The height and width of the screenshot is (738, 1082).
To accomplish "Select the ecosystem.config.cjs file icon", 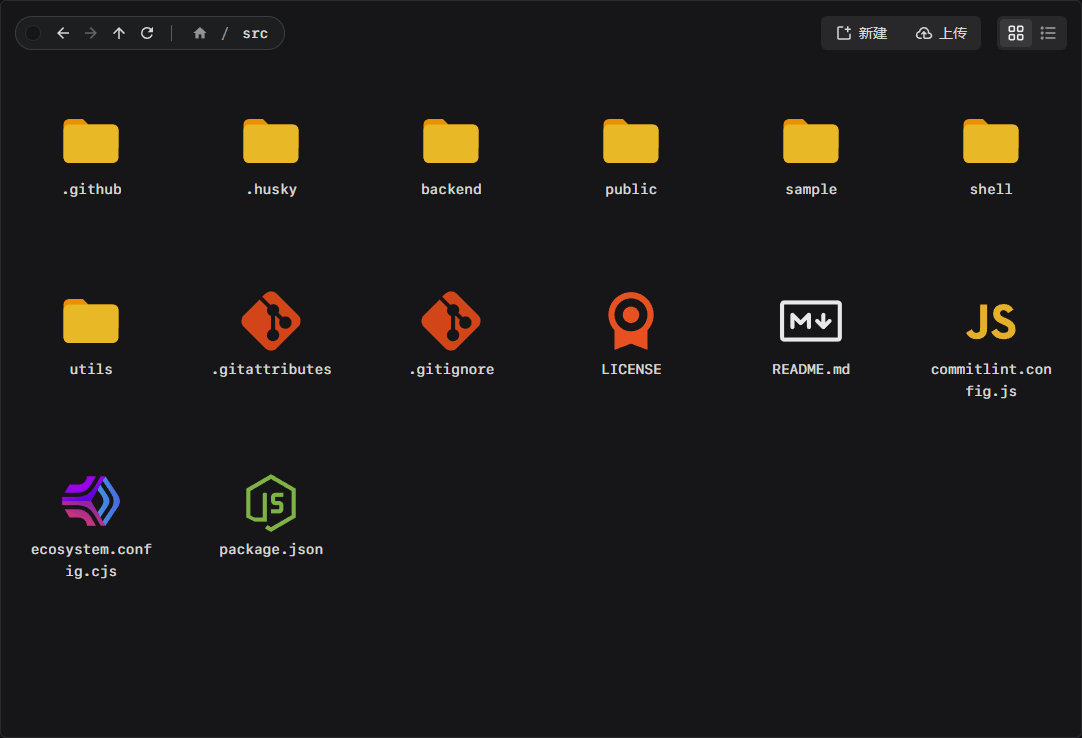I will 91,501.
